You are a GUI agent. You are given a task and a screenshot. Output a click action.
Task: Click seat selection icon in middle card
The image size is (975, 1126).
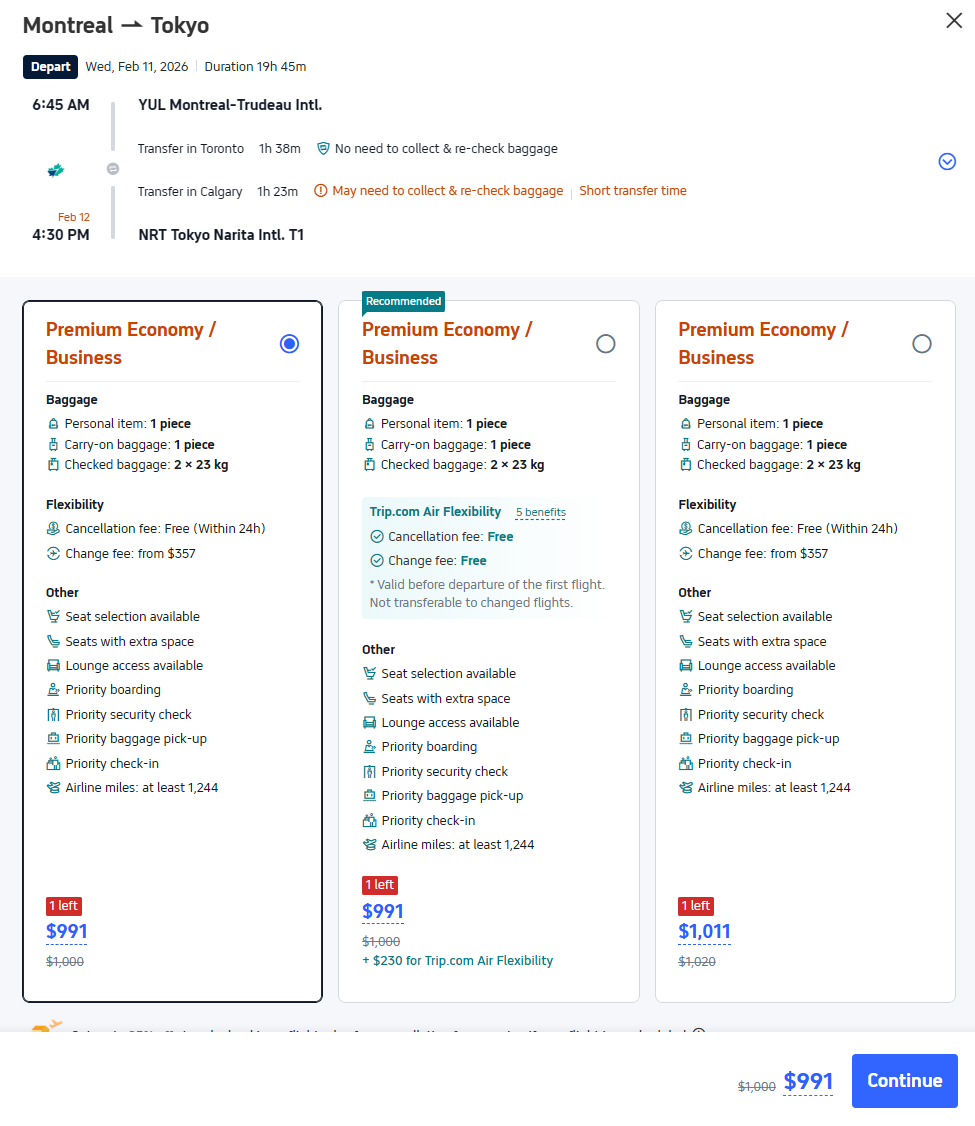click(370, 674)
